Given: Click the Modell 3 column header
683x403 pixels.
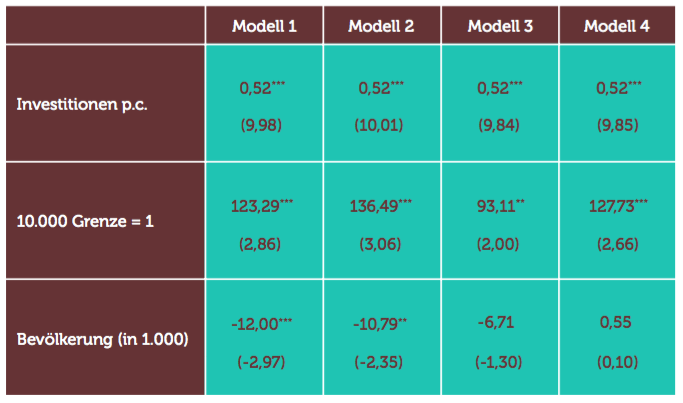Looking at the screenshot, I should click(x=500, y=26).
